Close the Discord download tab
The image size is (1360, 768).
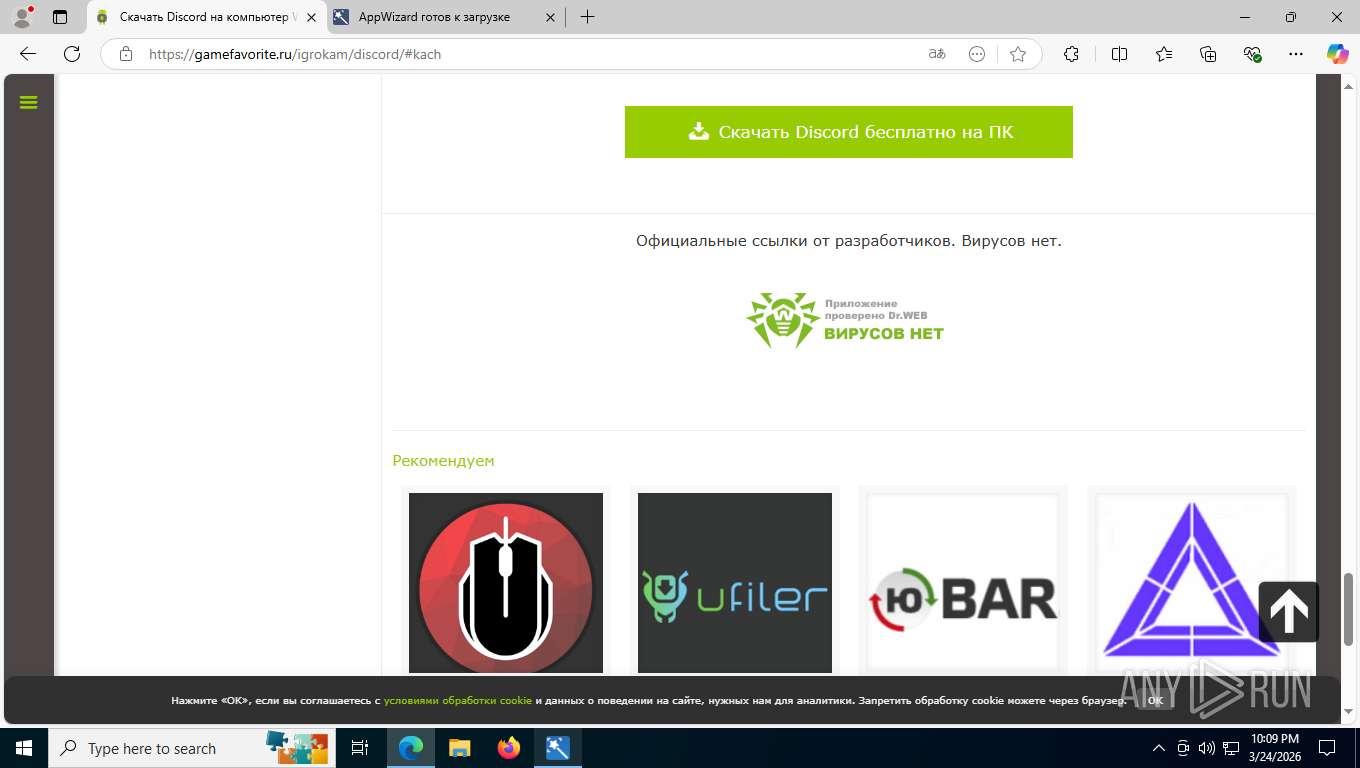pos(310,17)
